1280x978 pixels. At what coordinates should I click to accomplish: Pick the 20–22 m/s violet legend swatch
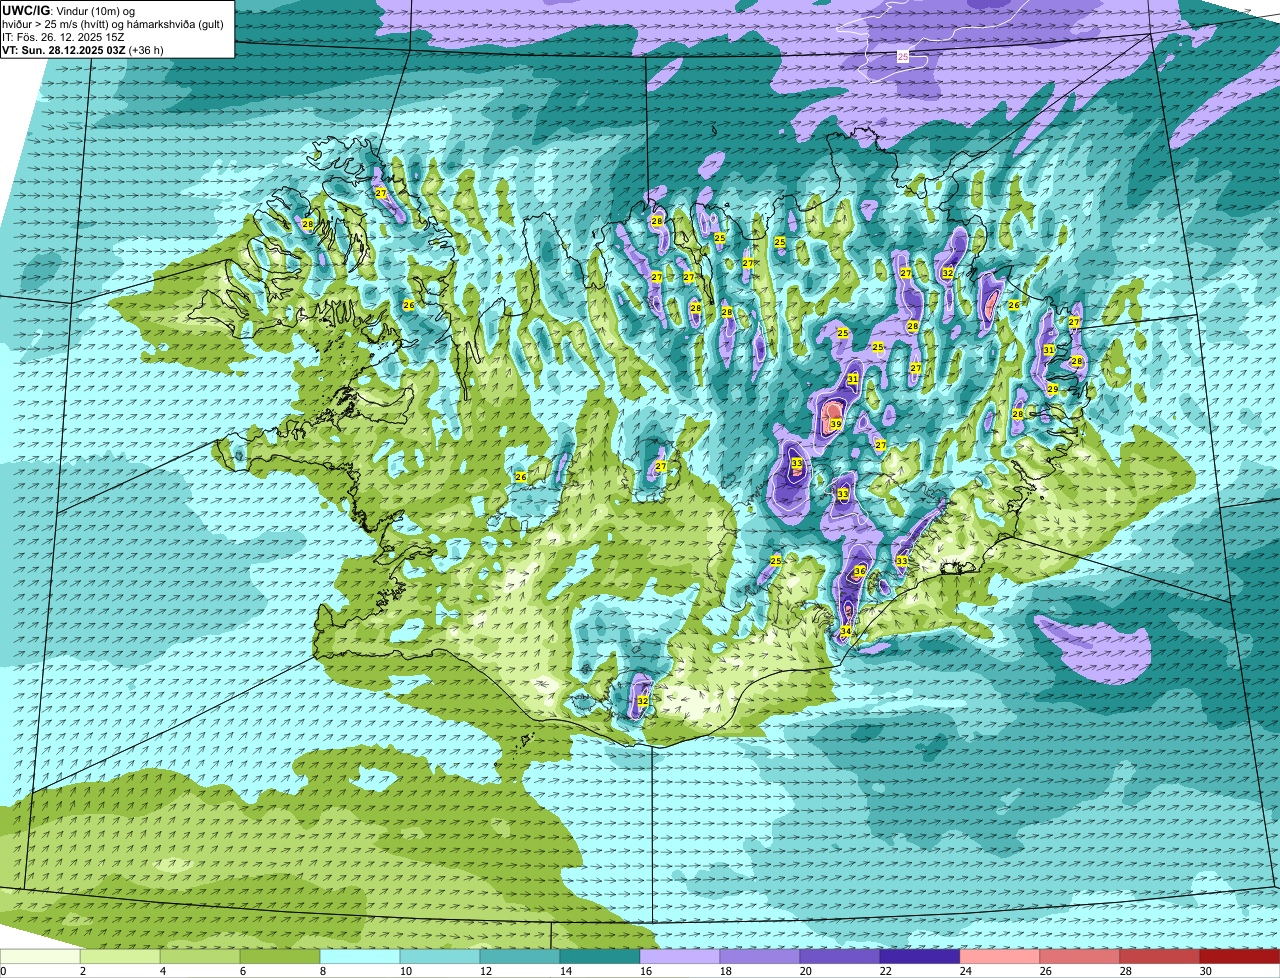(840, 956)
